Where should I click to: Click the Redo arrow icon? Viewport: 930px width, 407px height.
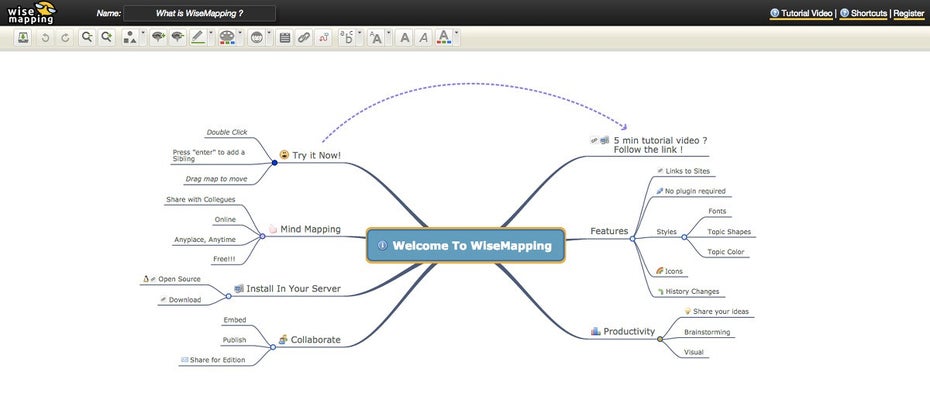coord(65,37)
